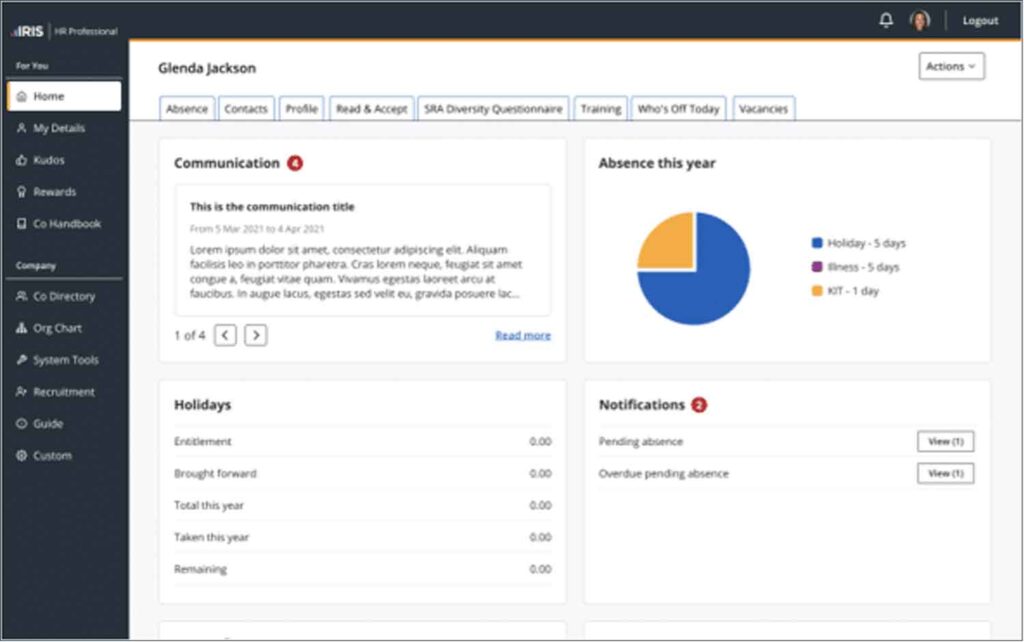Open the Who's Off Today tab
This screenshot has height=642, width=1024.
coord(679,109)
